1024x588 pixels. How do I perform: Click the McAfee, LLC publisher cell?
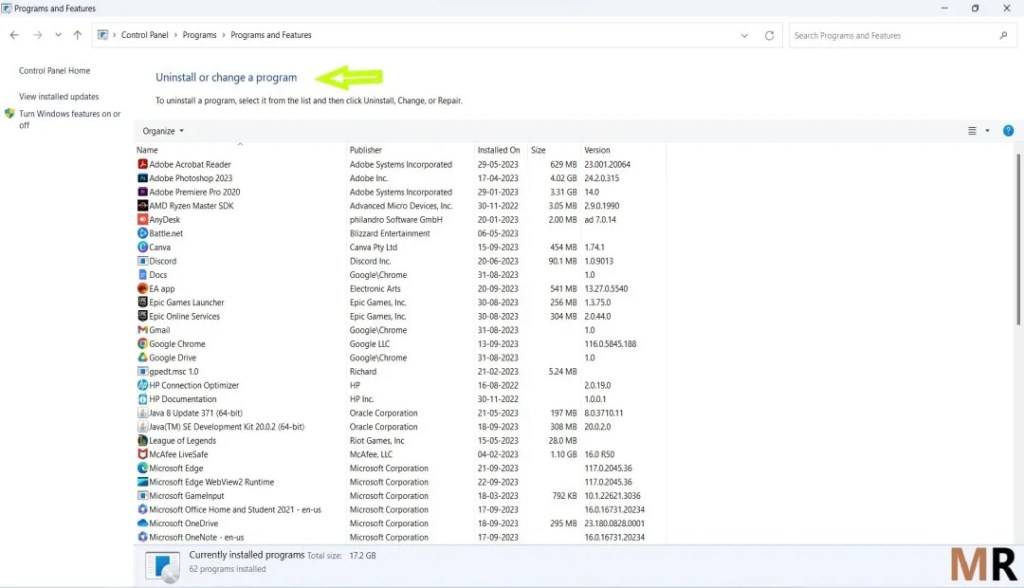[x=371, y=454]
